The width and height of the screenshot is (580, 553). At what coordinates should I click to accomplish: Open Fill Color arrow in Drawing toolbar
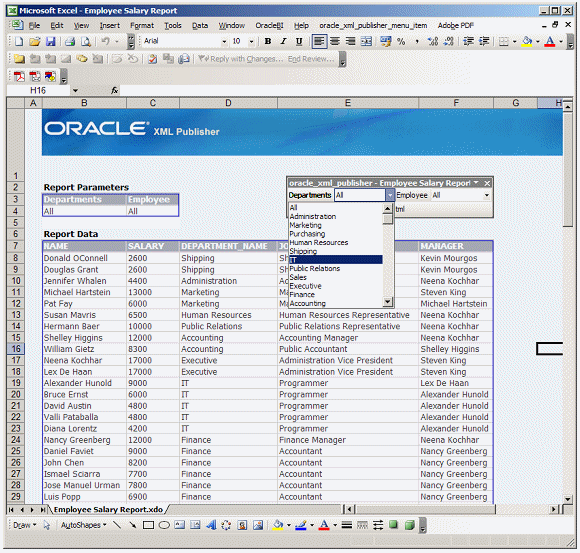coord(289,525)
